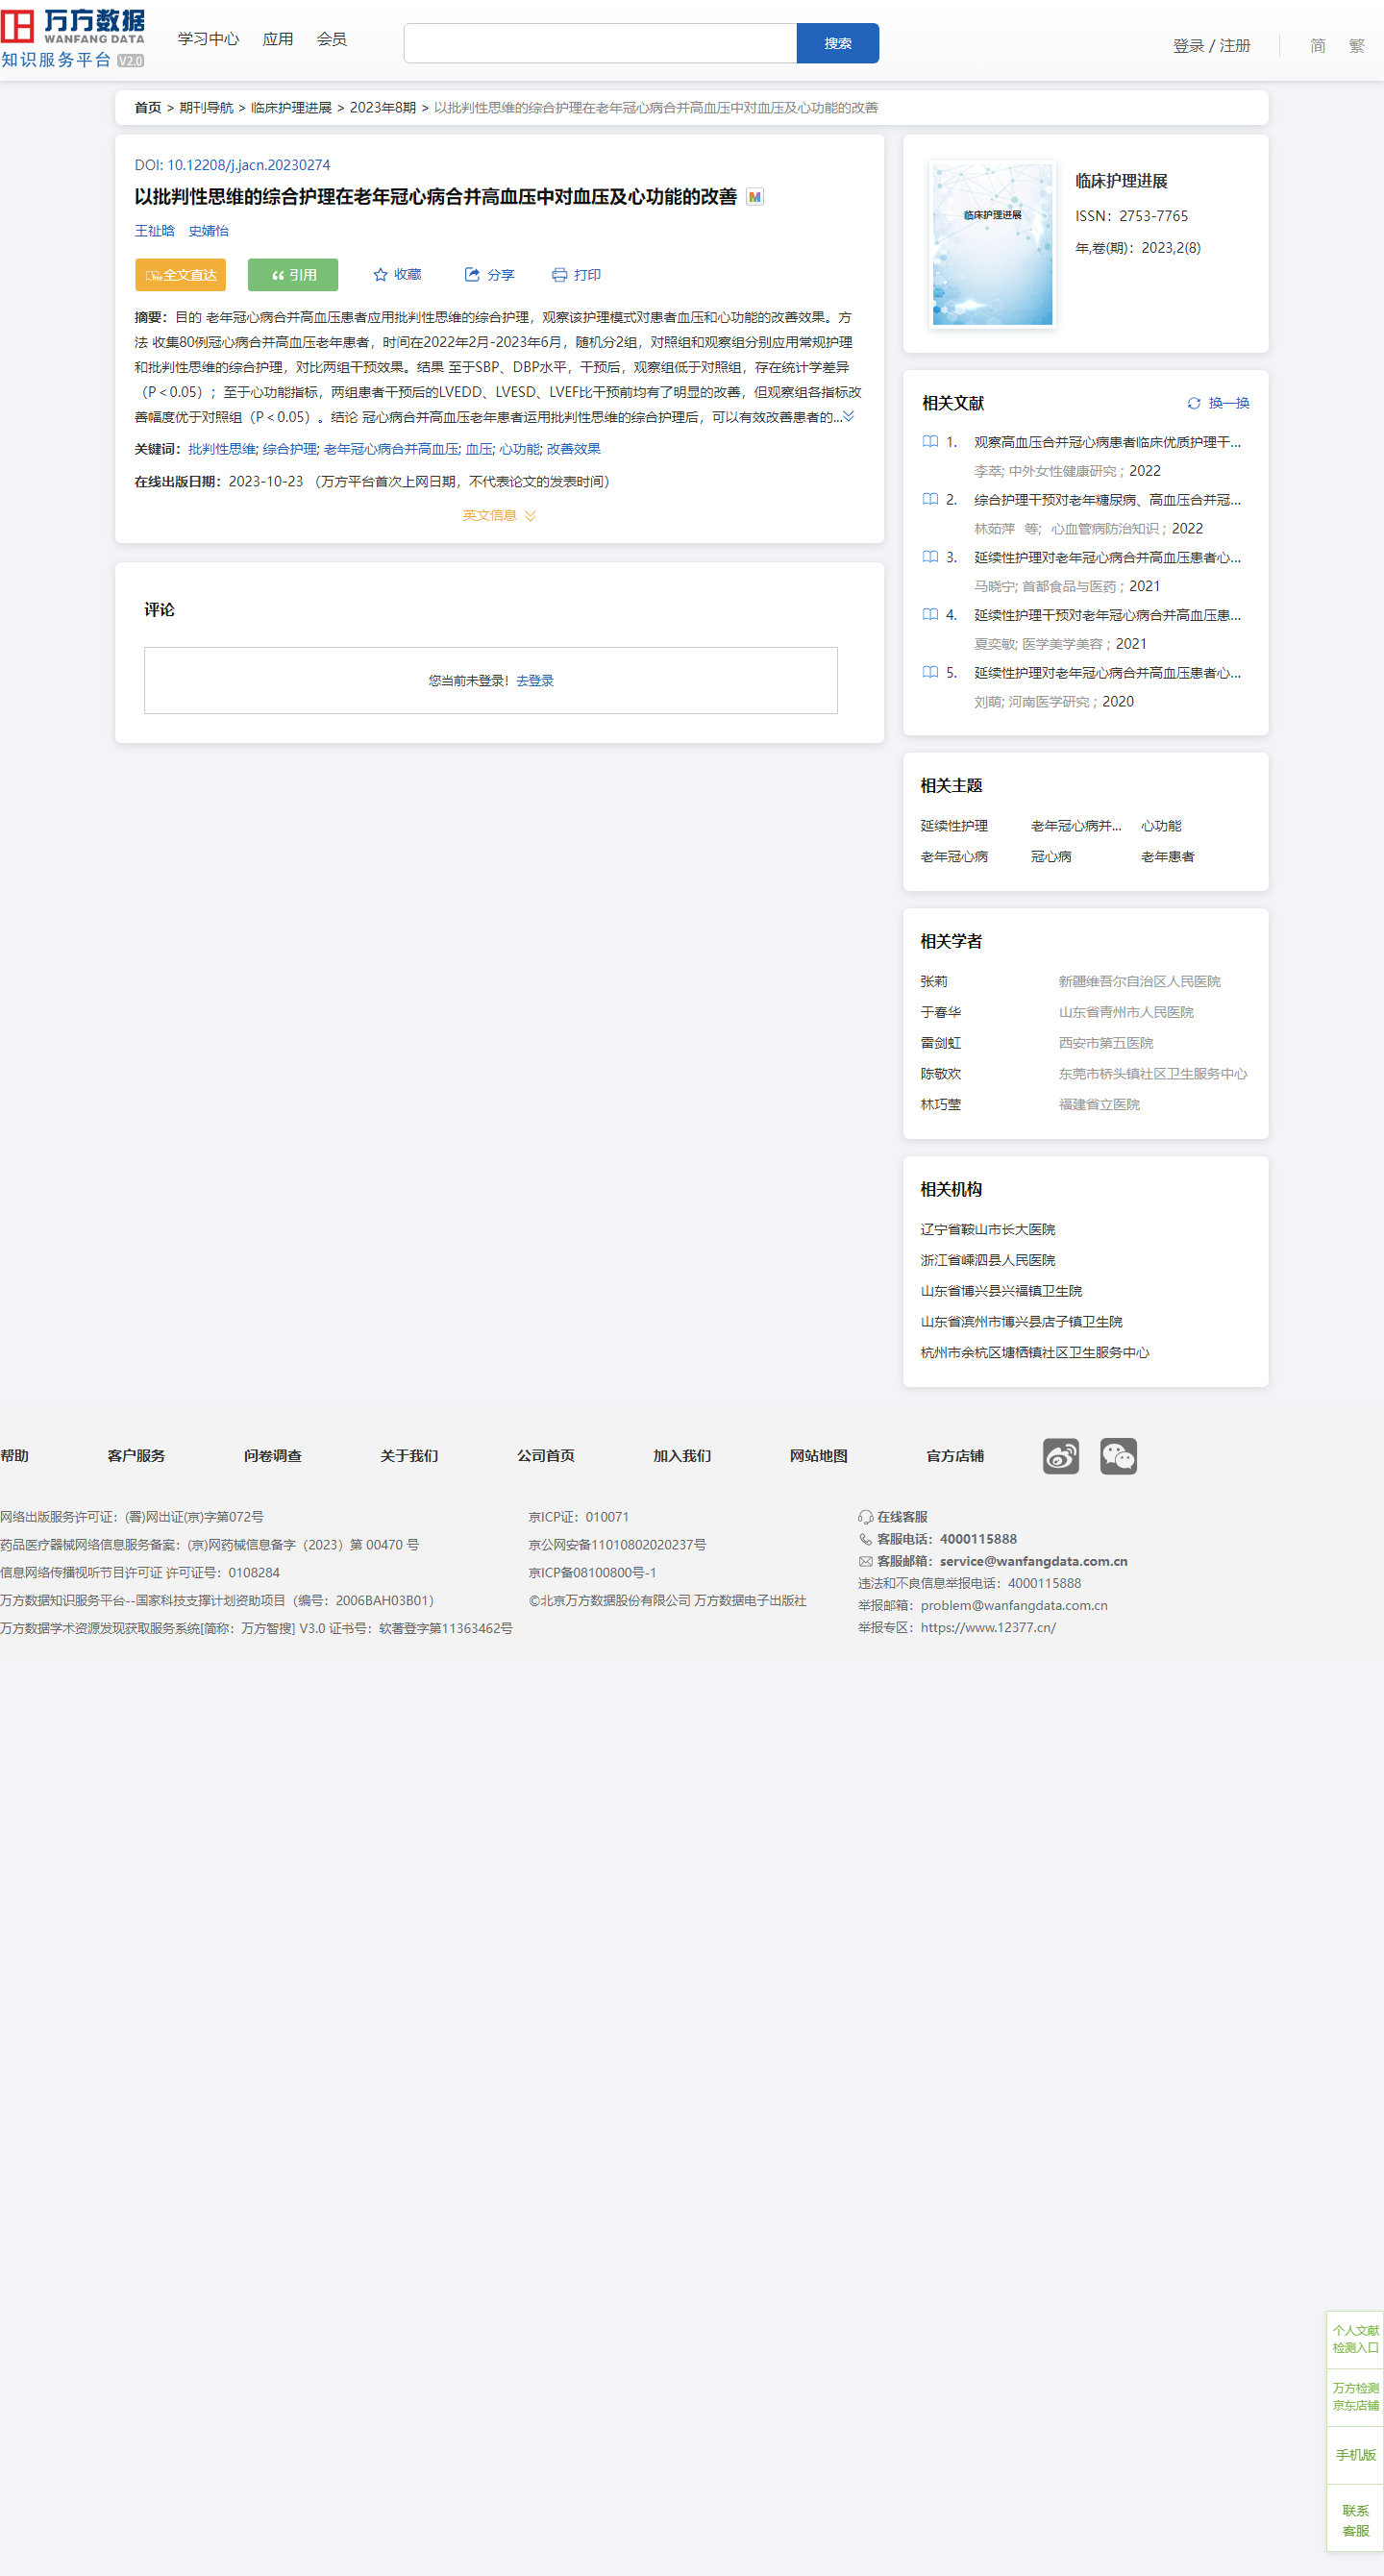Open the 临床护理进展 journal cover thumbnail
The image size is (1384, 2576).
click(992, 244)
